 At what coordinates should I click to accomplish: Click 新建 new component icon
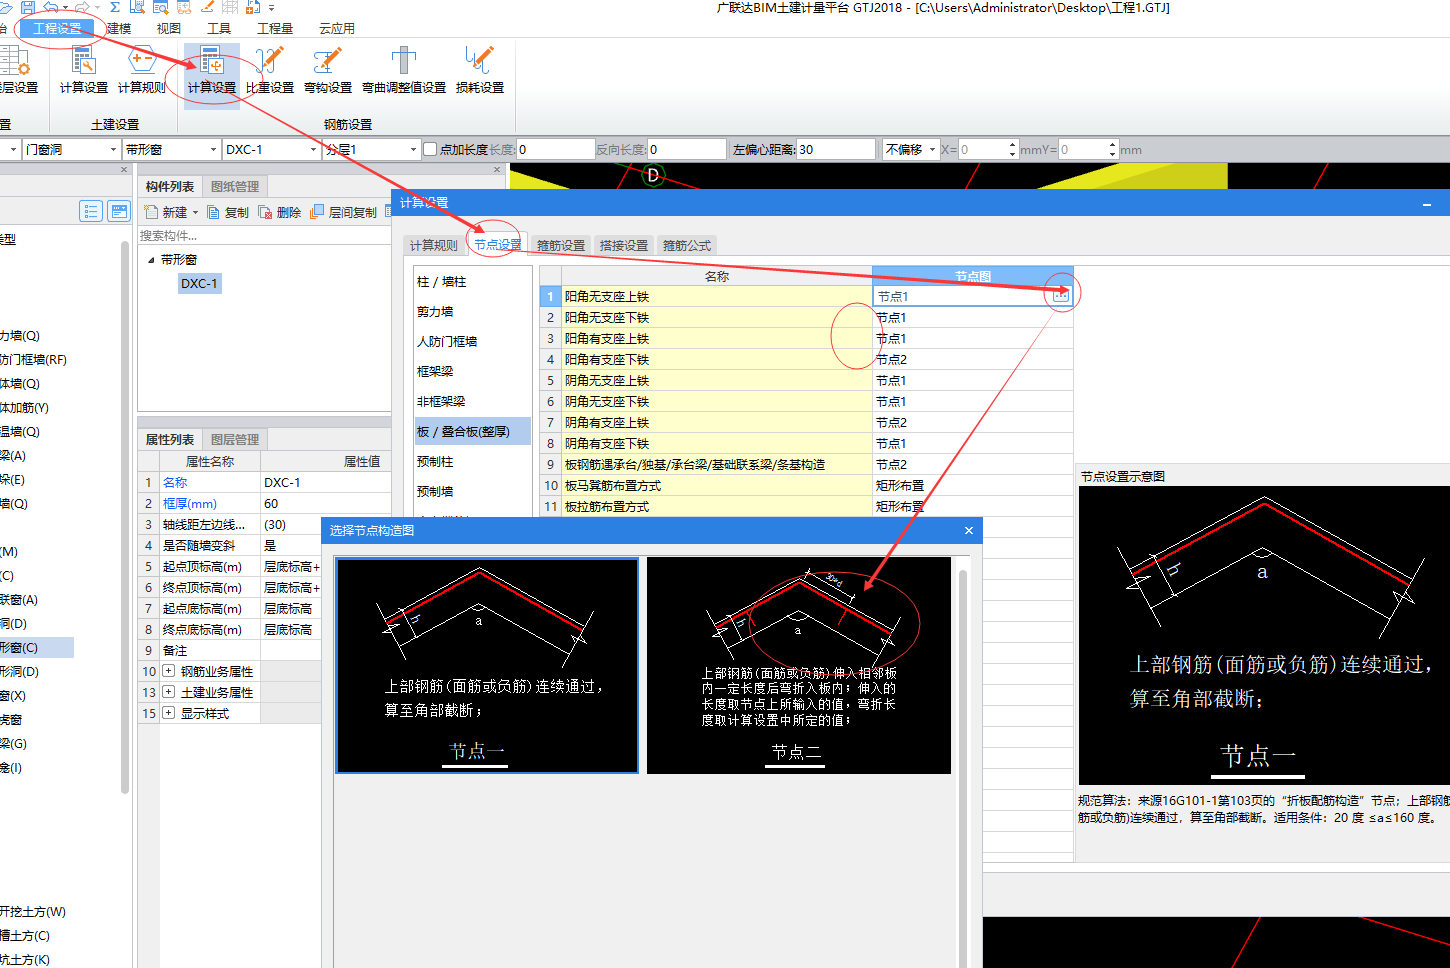[151, 212]
